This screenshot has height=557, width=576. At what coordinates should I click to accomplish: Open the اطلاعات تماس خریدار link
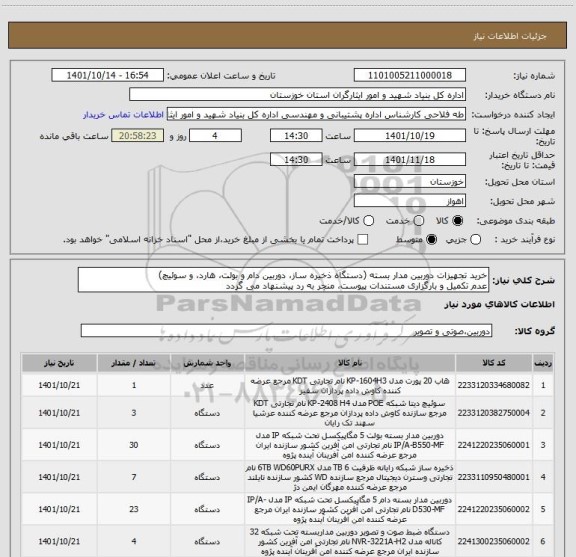coord(123,115)
